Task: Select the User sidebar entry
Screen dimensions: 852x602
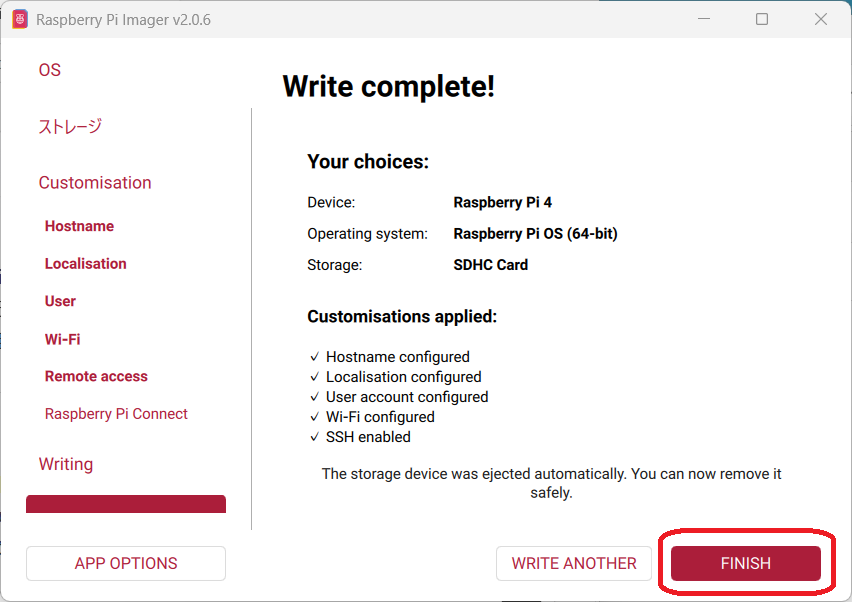Action: (60, 301)
